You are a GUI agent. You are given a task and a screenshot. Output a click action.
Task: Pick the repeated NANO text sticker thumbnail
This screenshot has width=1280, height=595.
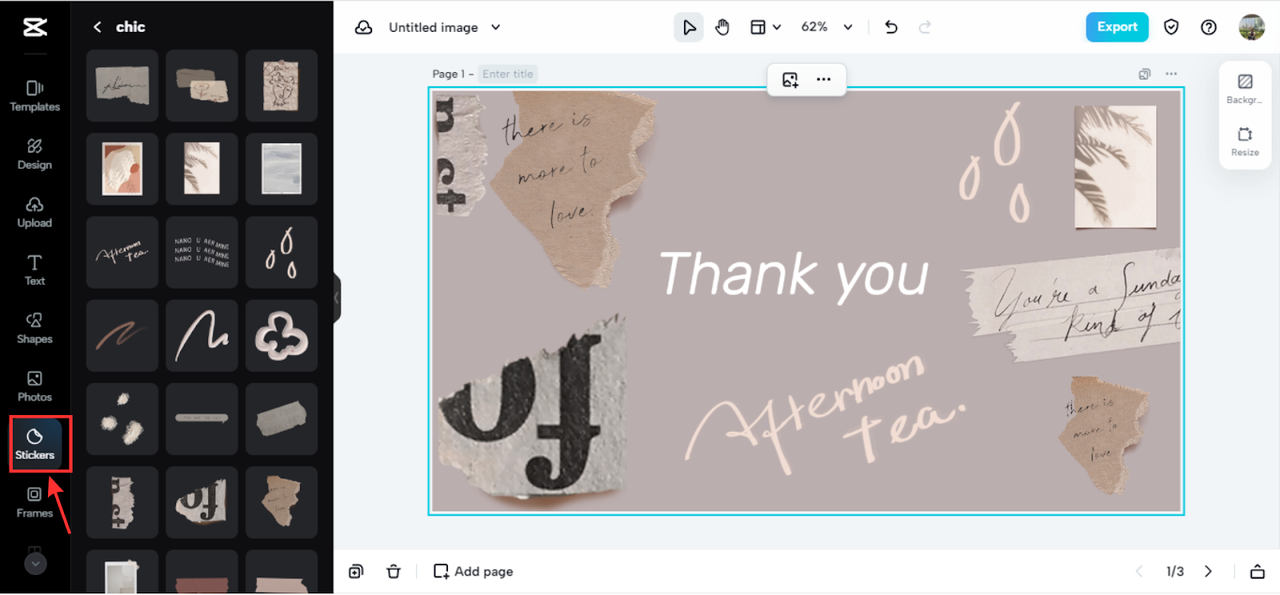tap(201, 252)
